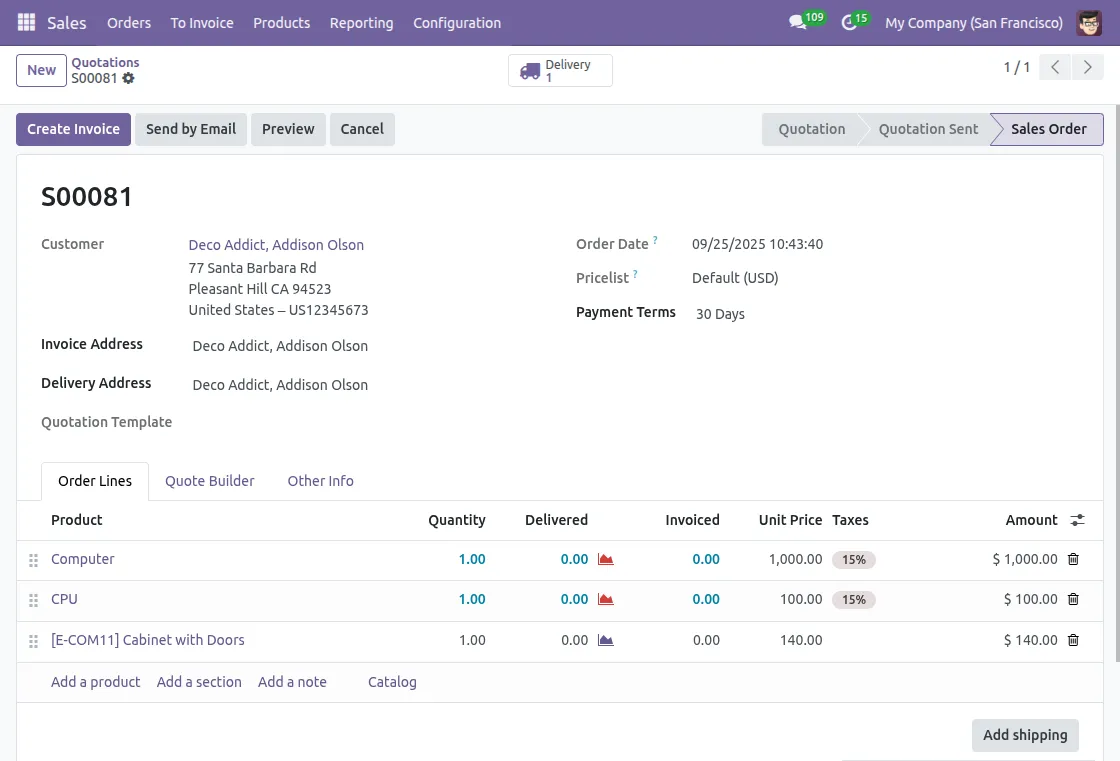Open the column options adjust icon
This screenshot has width=1120, height=761.
tap(1077, 520)
